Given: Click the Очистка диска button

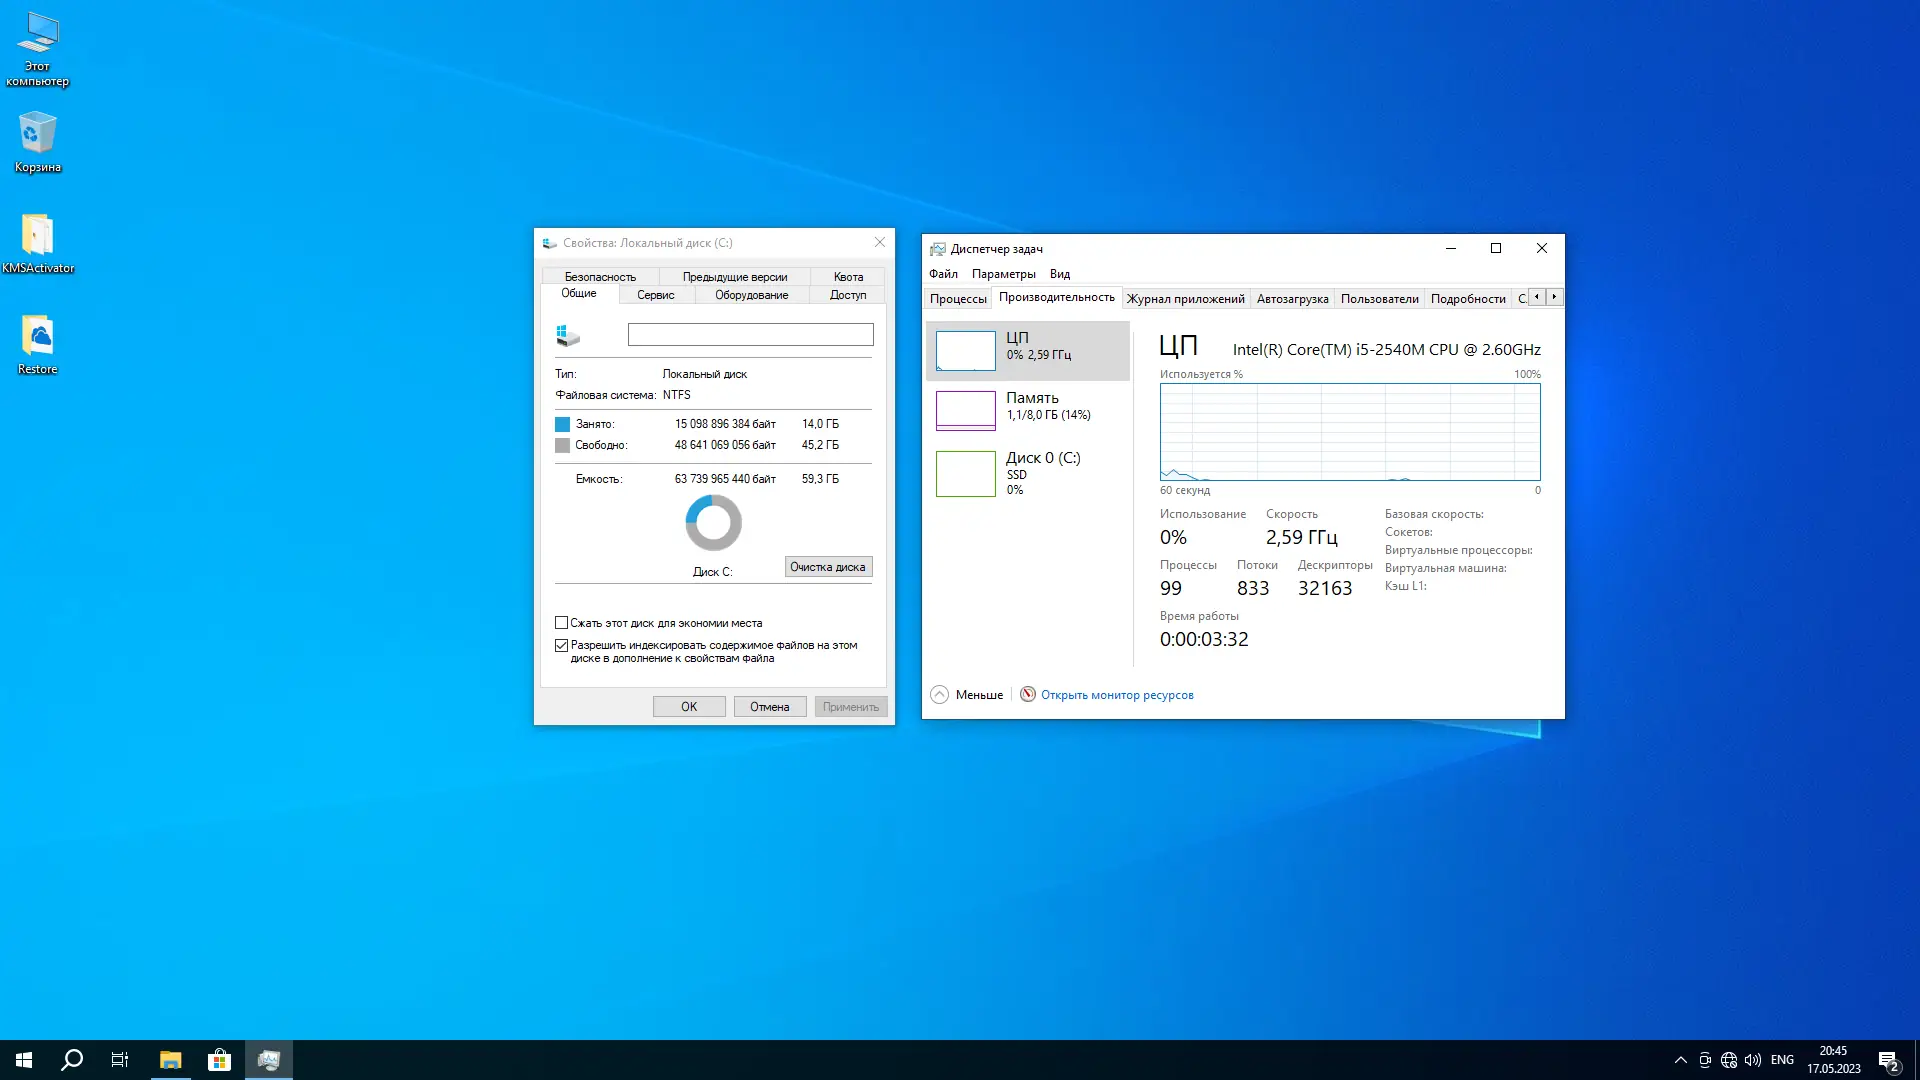Looking at the screenshot, I should click(x=828, y=567).
